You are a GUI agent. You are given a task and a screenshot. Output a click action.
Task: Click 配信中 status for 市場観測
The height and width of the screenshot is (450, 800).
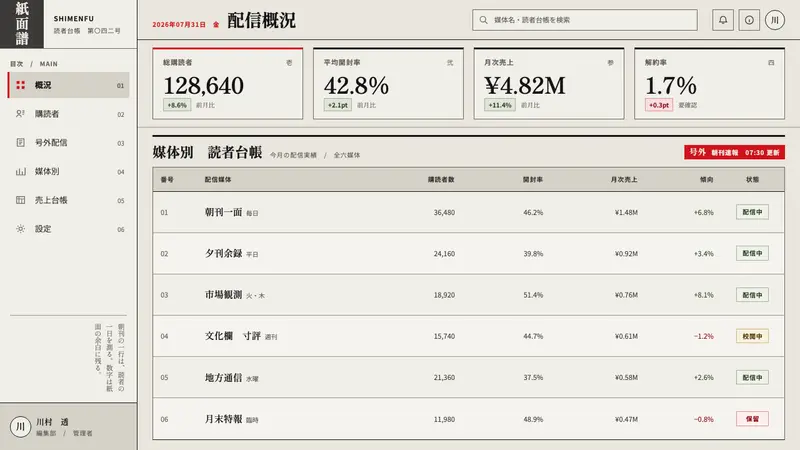(x=752, y=295)
